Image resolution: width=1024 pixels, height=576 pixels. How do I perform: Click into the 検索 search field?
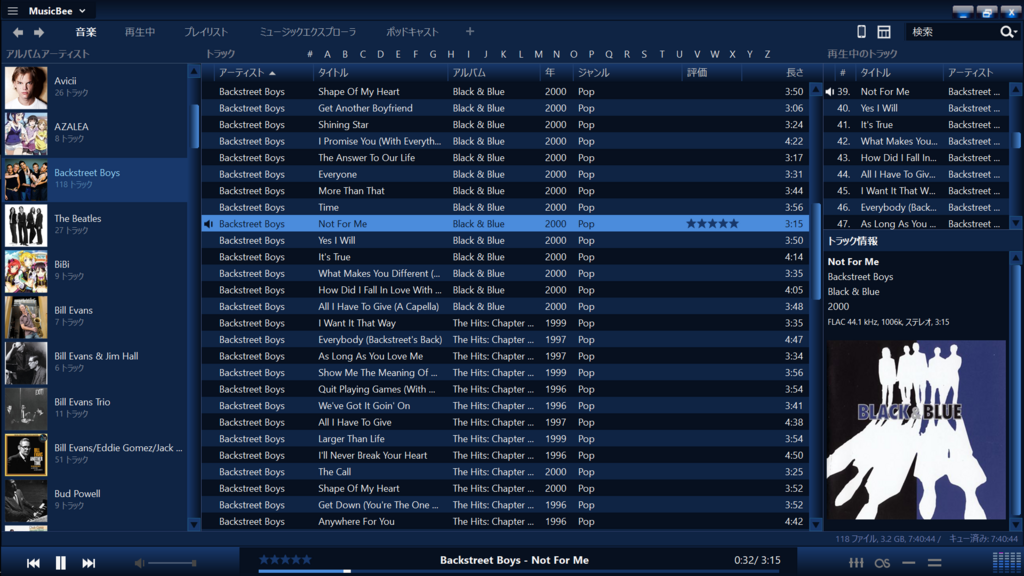(950, 32)
